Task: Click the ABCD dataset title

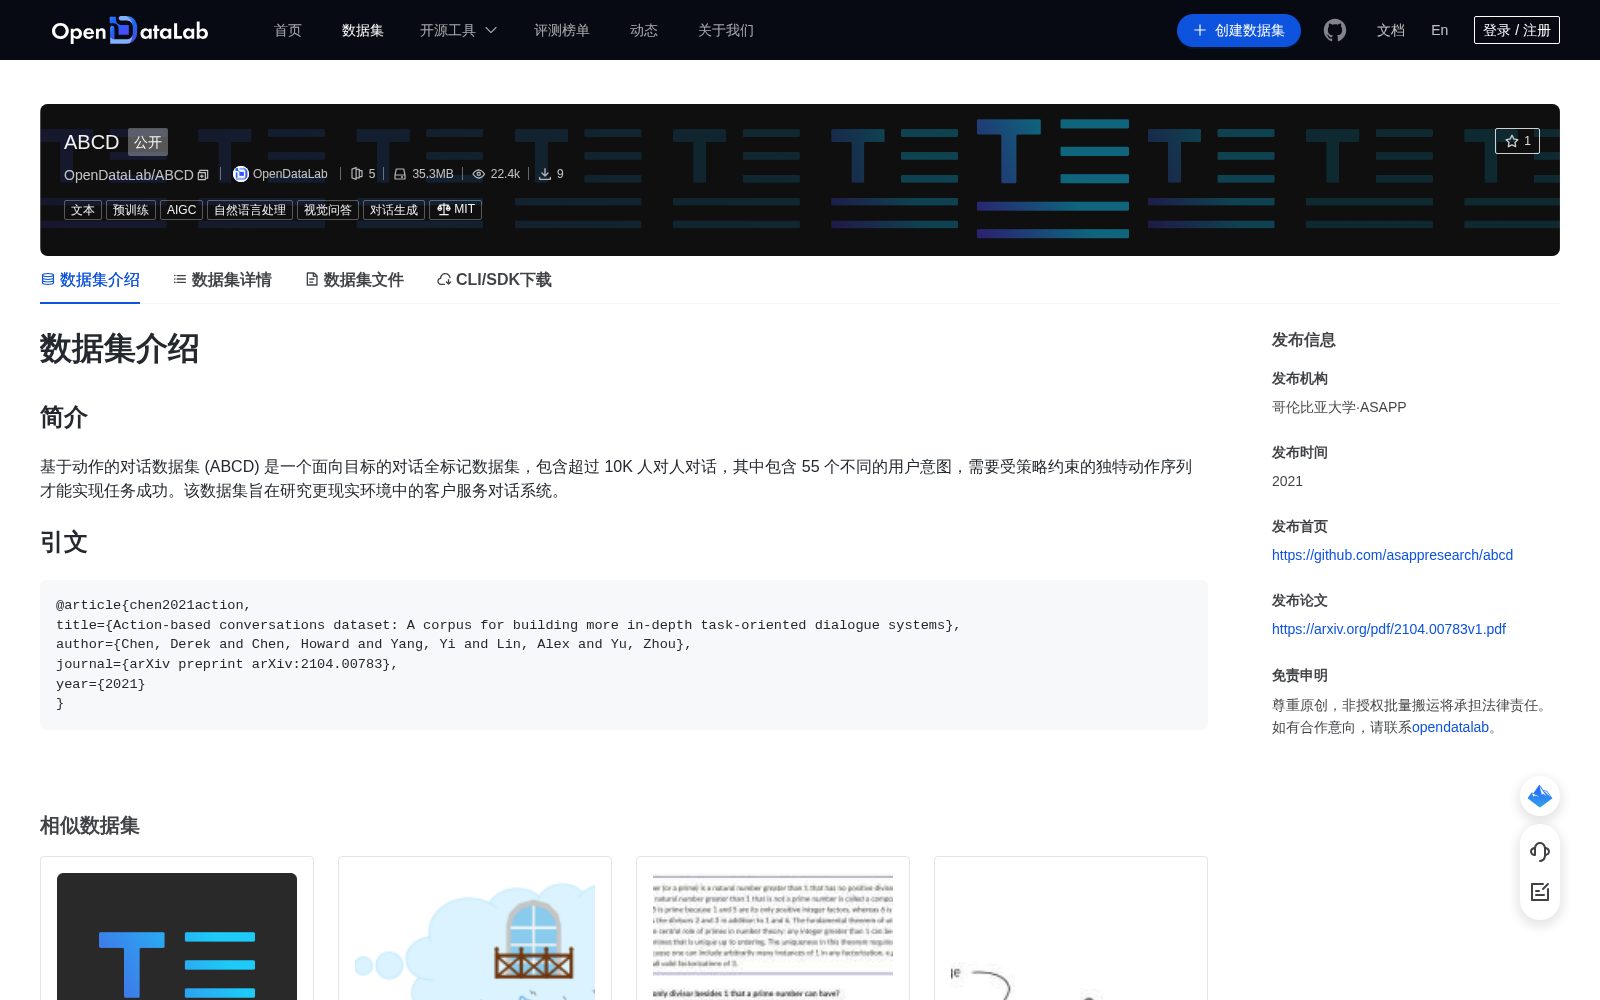Action: click(x=91, y=142)
